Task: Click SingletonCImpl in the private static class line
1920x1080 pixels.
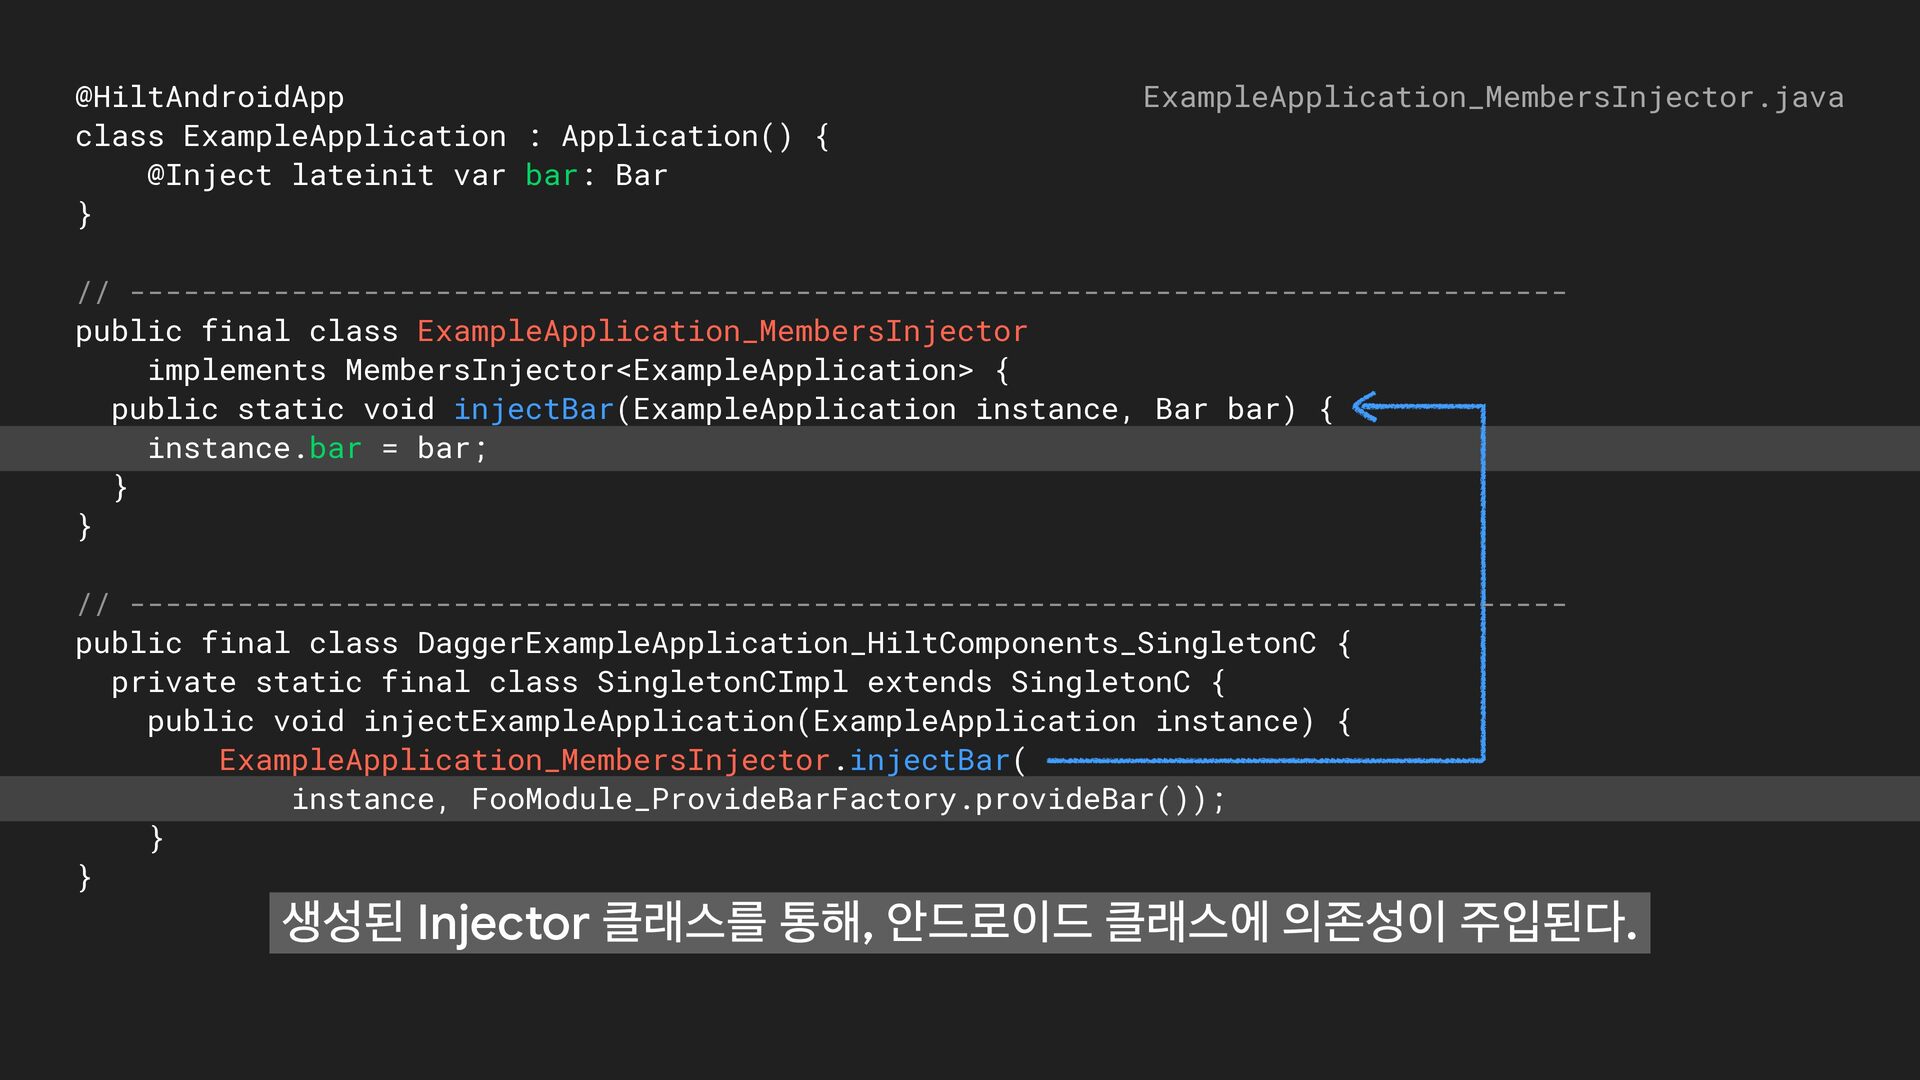Action: point(722,682)
